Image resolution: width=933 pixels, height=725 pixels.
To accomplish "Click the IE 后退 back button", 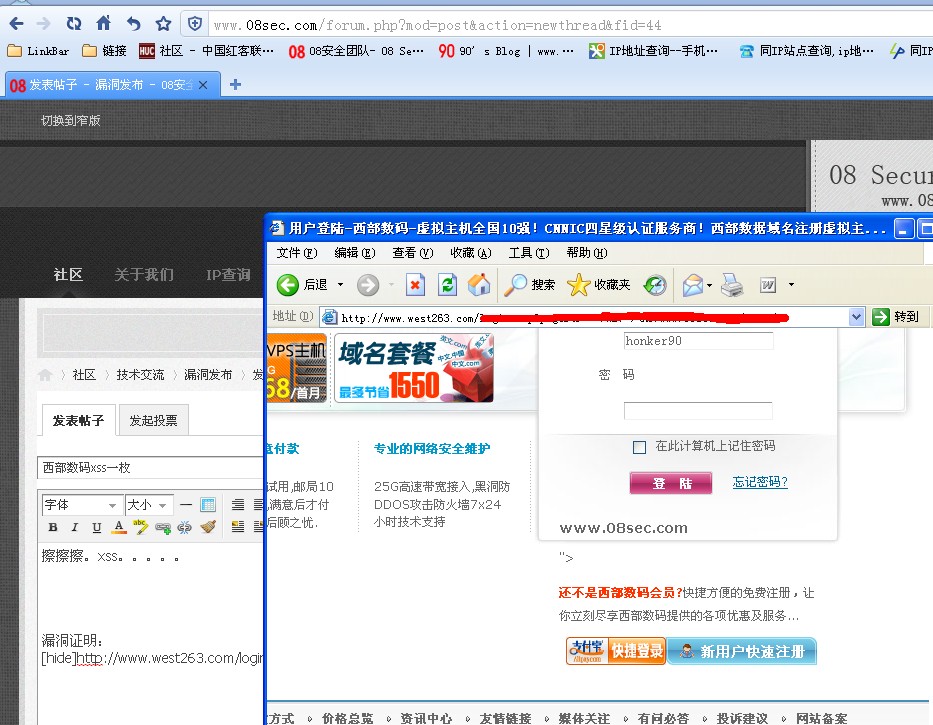I will coord(303,285).
